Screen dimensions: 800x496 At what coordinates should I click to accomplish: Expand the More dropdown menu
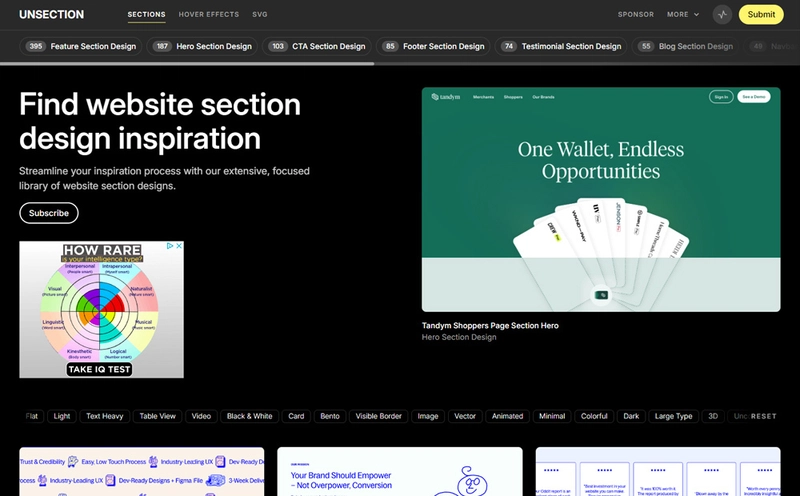pyautogui.click(x=683, y=14)
